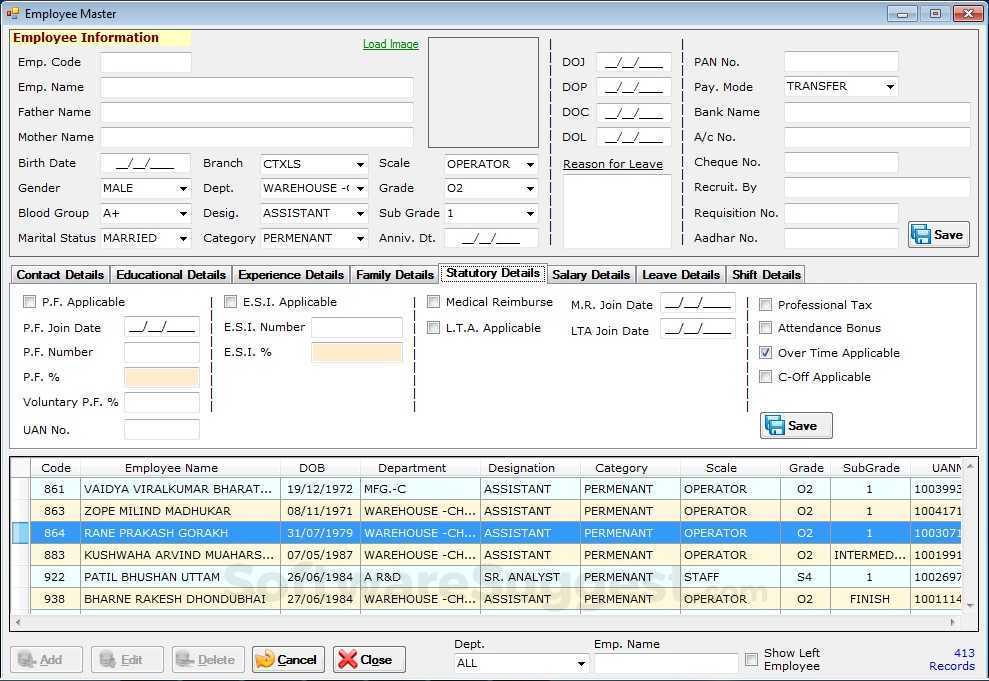Enable the P.F. Applicable checkbox

point(29,301)
